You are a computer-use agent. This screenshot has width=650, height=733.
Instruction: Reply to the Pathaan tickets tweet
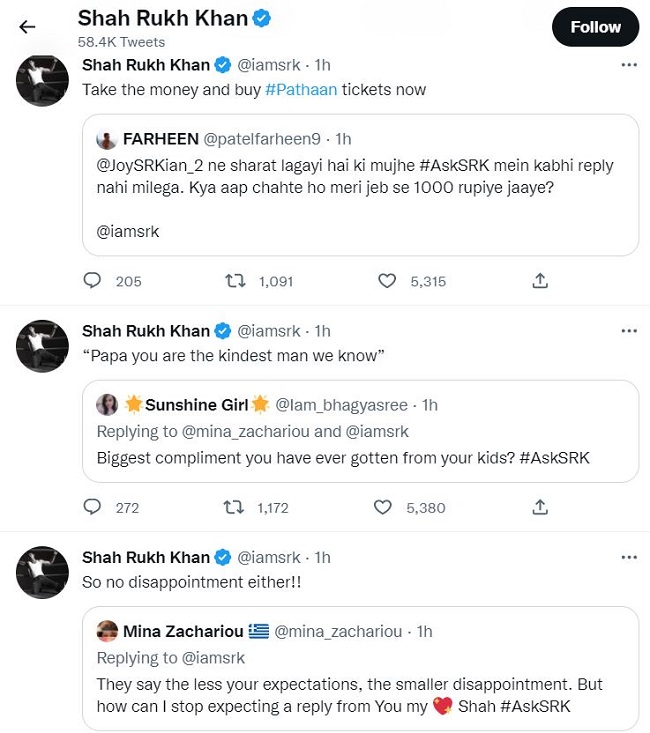(93, 281)
